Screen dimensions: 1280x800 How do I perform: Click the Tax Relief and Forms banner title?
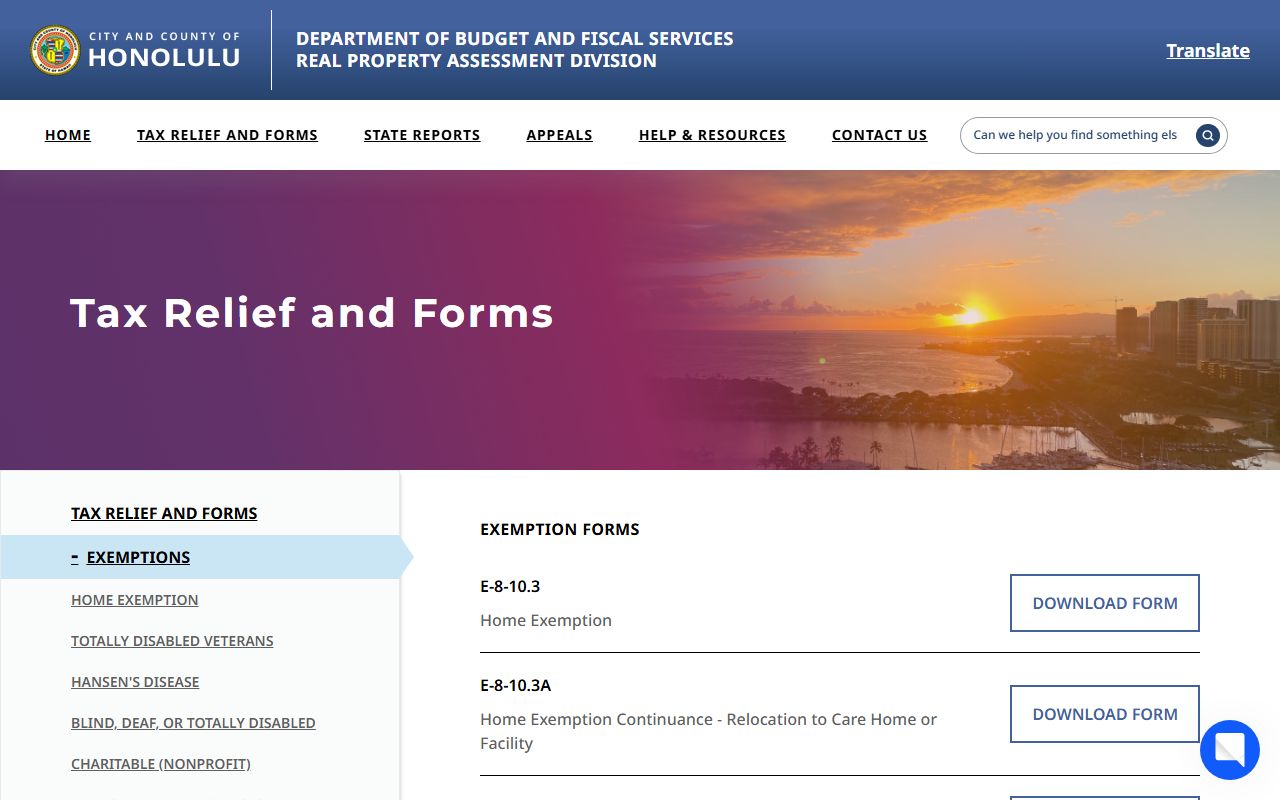[x=312, y=313]
